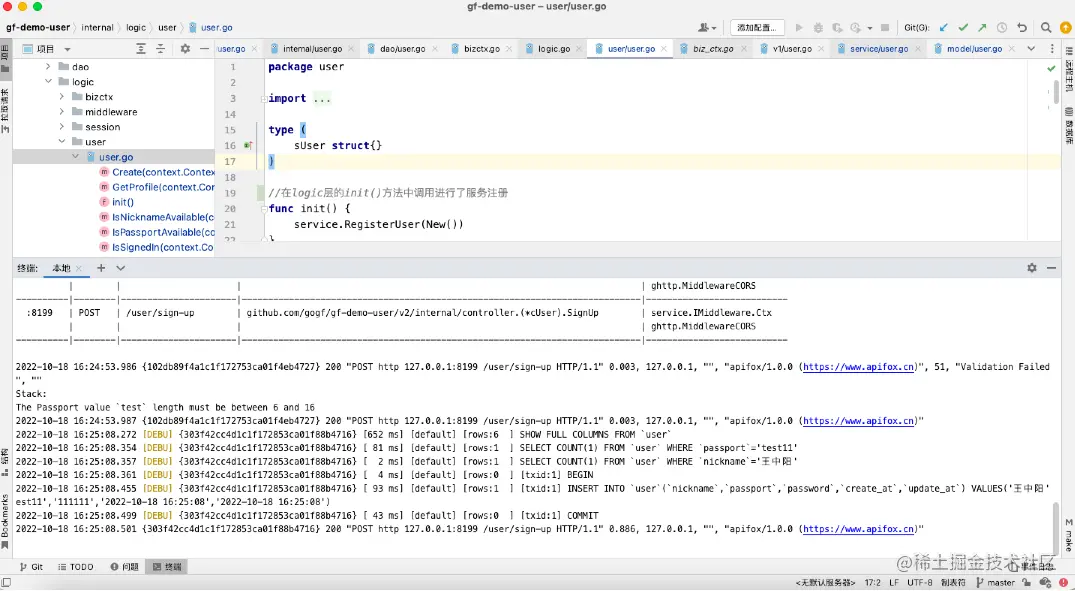
Task: Switch to the v1/user.go tab
Action: coord(792,49)
